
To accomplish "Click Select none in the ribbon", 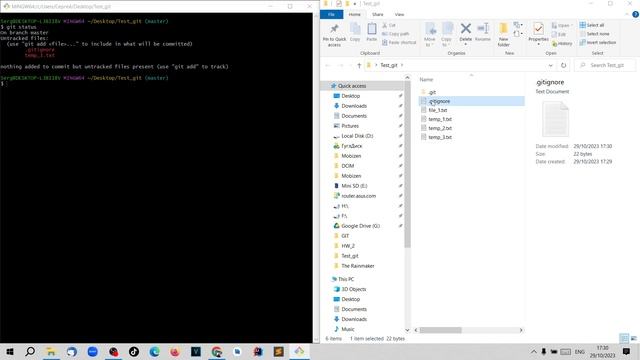I will pyautogui.click(x=595, y=34).
